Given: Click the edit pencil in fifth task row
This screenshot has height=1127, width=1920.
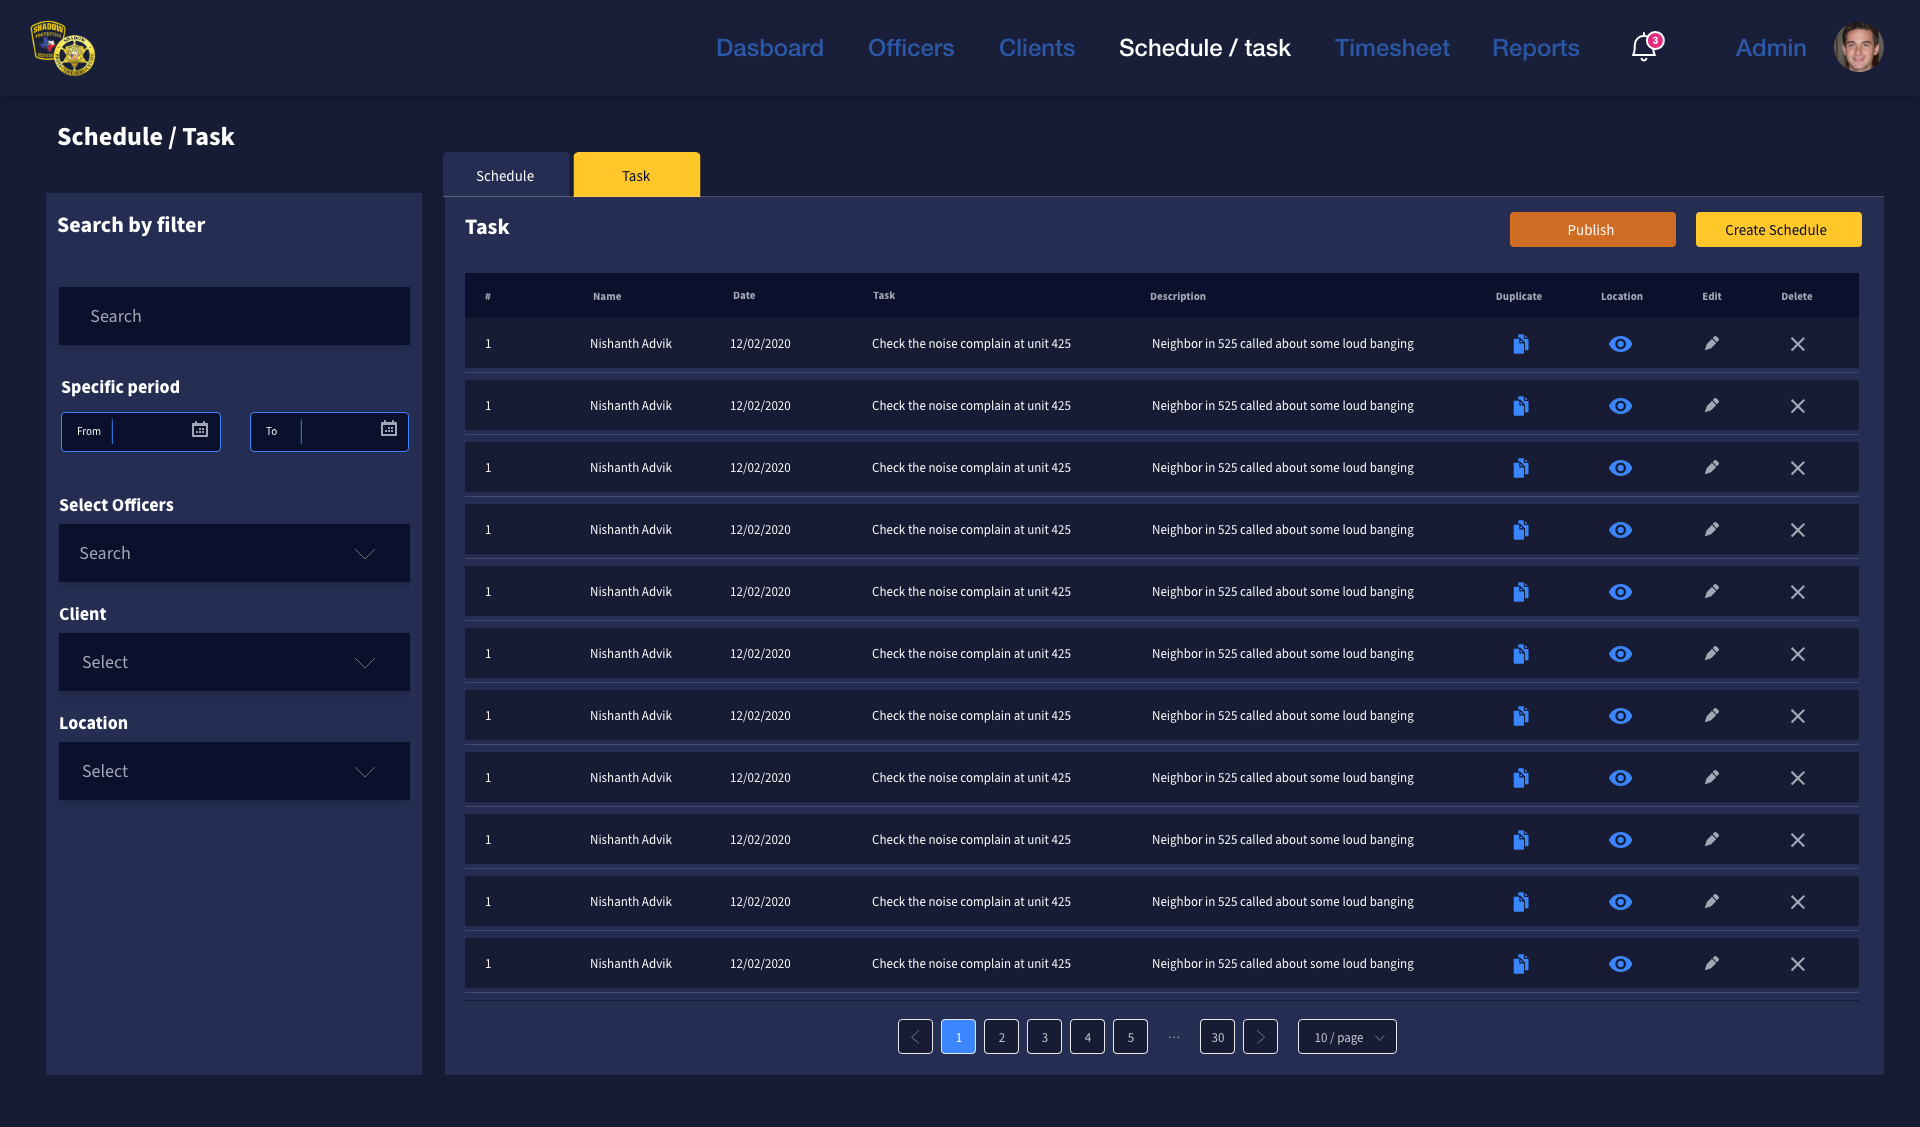Looking at the screenshot, I should (x=1711, y=591).
